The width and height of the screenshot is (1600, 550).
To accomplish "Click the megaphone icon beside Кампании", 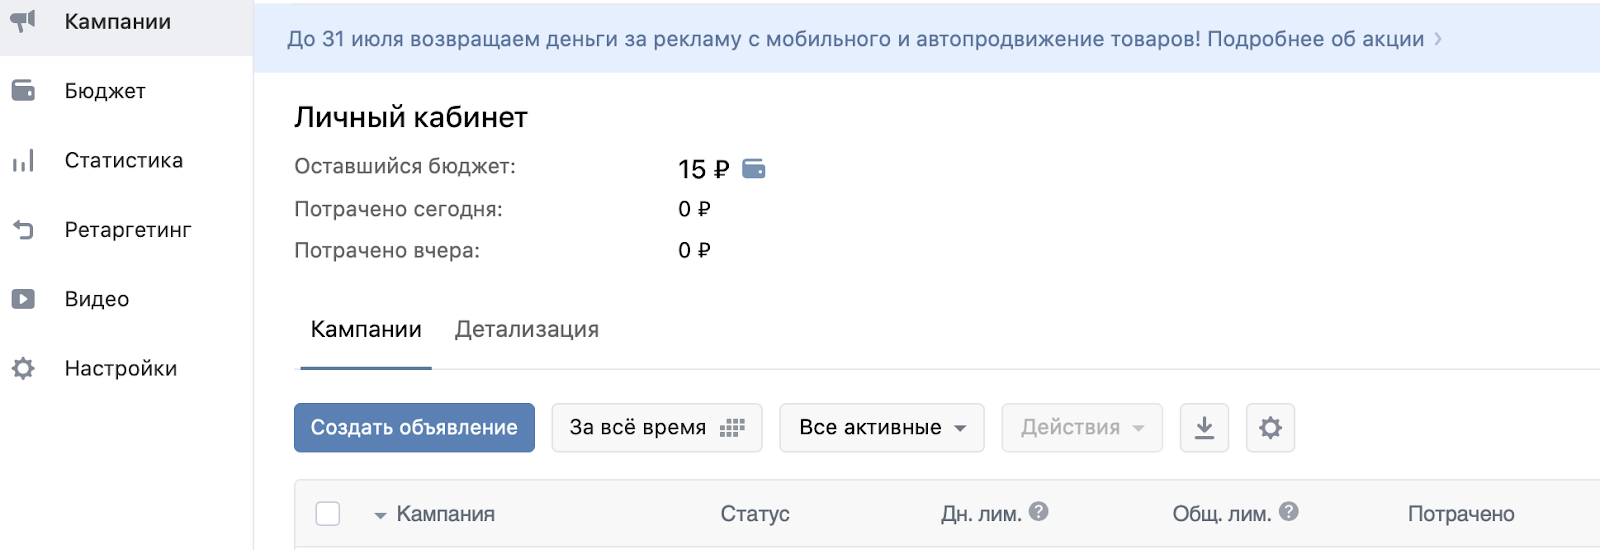I will [x=23, y=21].
